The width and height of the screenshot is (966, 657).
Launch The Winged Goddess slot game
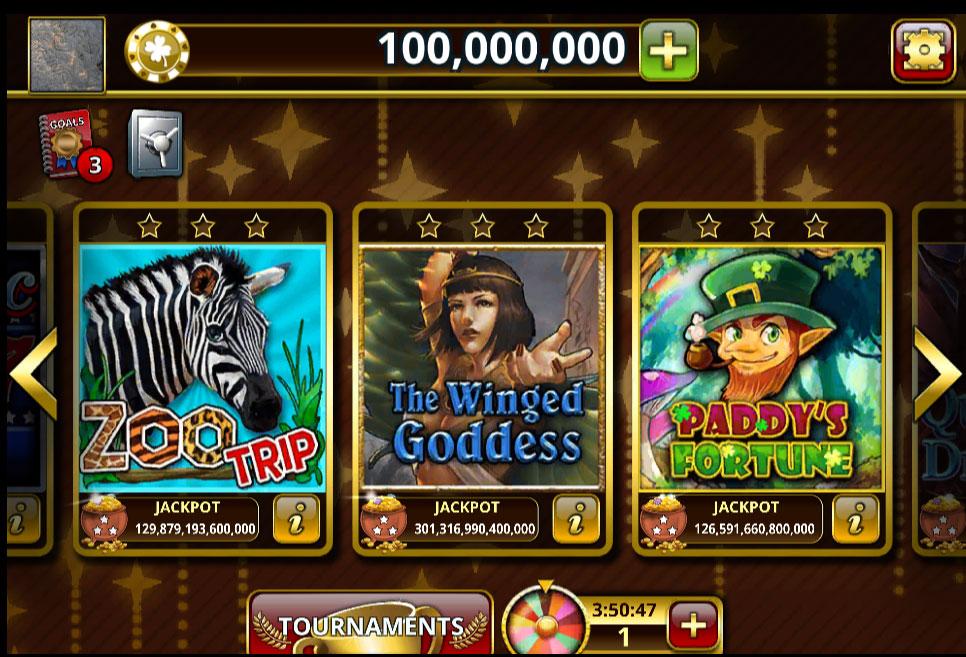(x=482, y=369)
